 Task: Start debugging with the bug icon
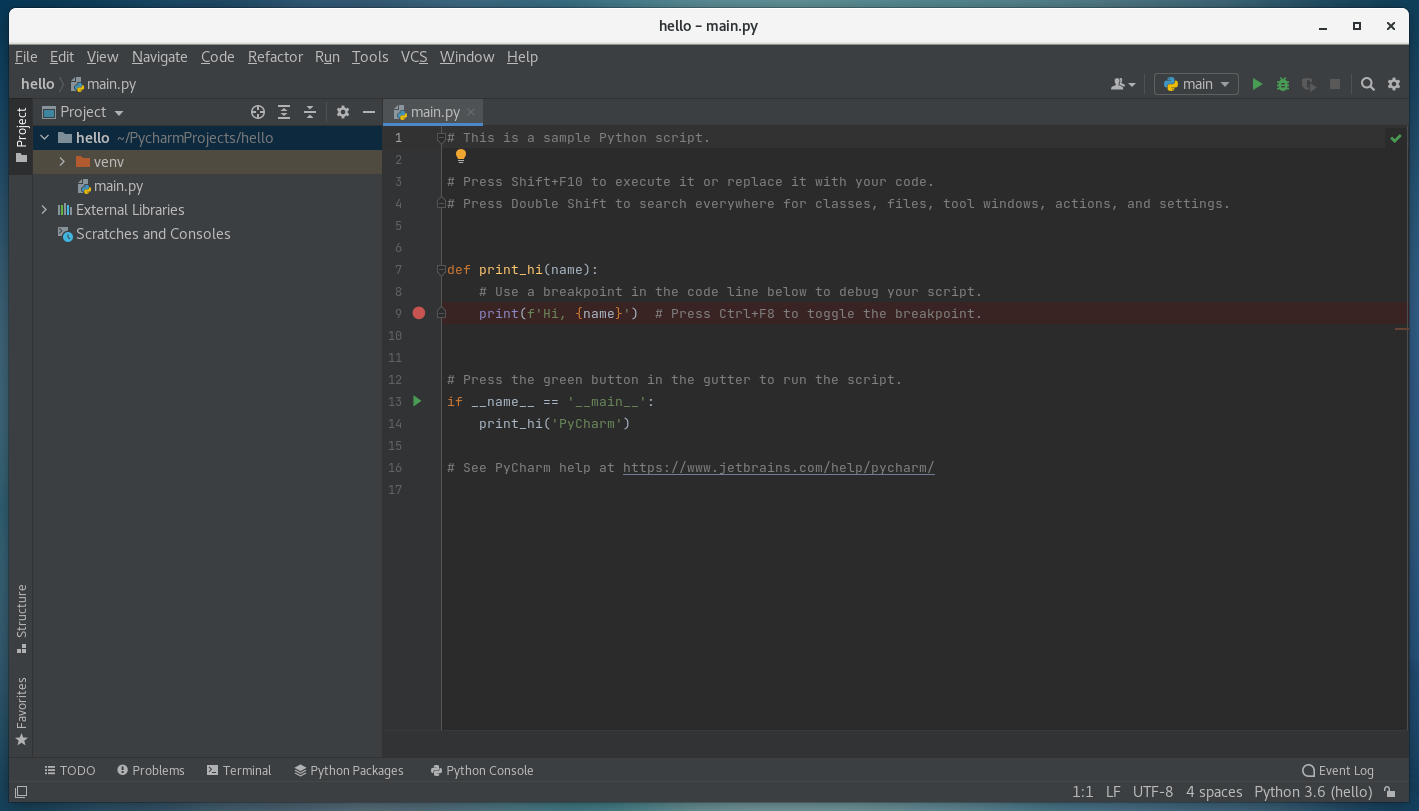pos(1283,85)
